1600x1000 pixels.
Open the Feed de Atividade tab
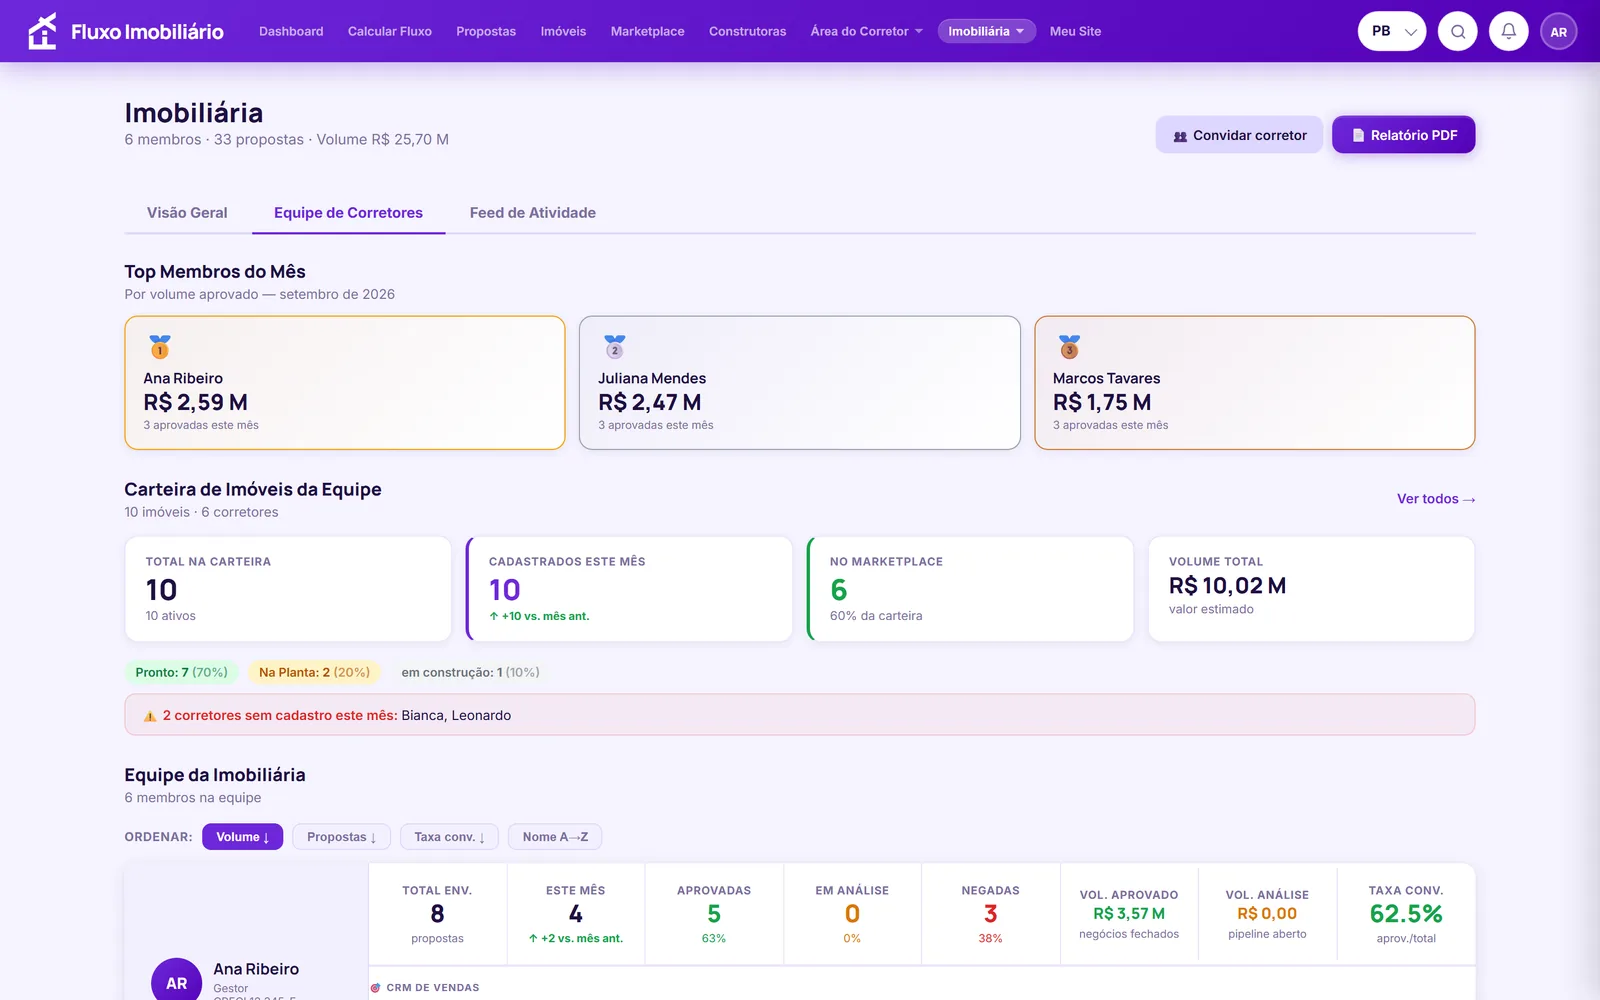coord(533,213)
